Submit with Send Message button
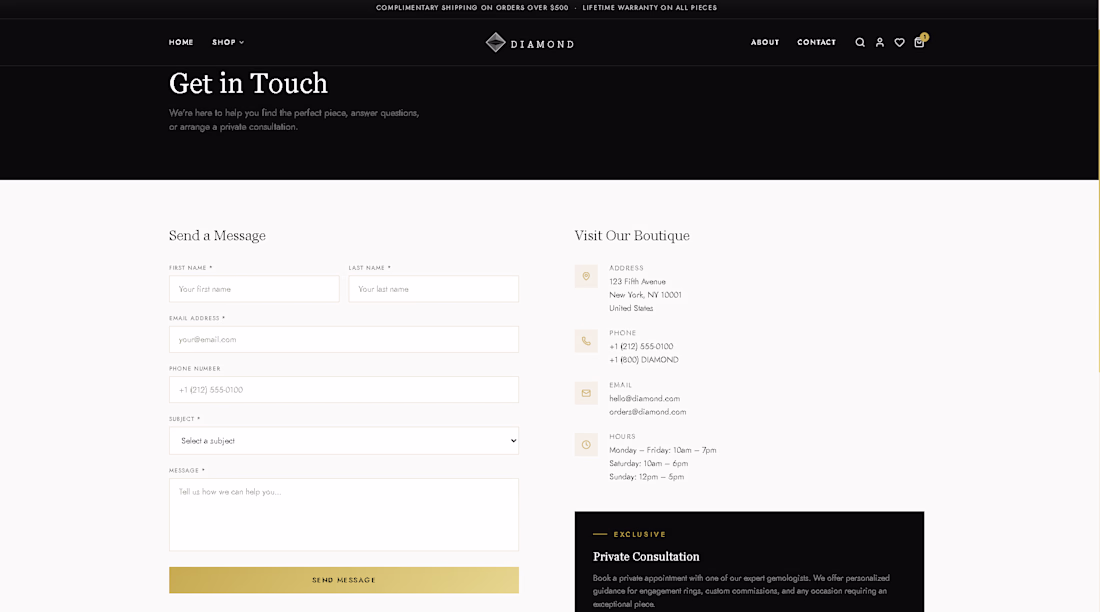 click(344, 580)
